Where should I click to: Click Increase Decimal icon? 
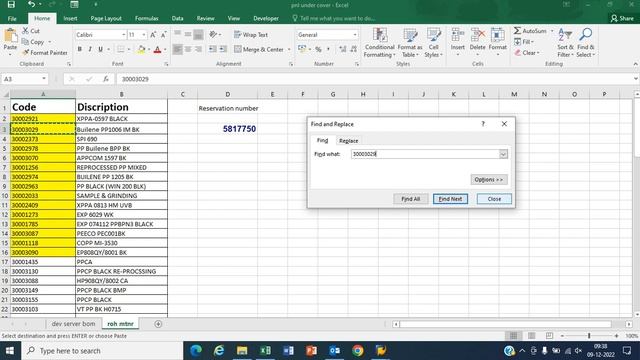[342, 49]
